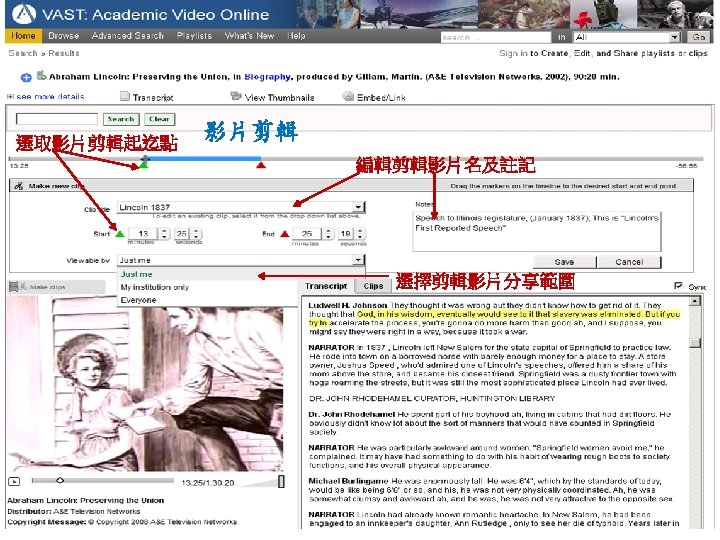
Task: Switch to the Transcript tab
Action: (326, 286)
